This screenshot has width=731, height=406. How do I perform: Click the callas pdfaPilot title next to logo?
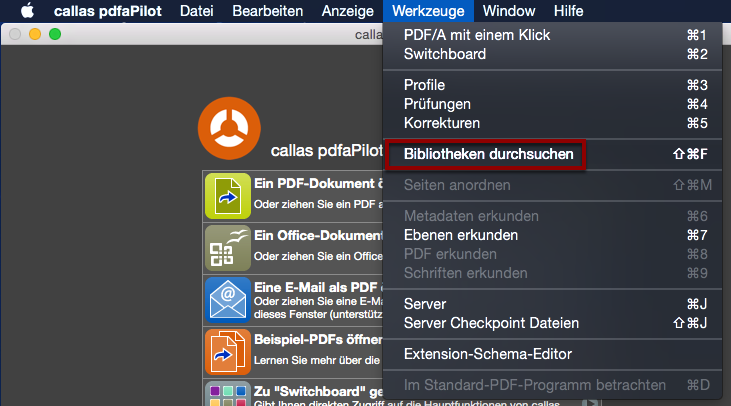pos(326,151)
